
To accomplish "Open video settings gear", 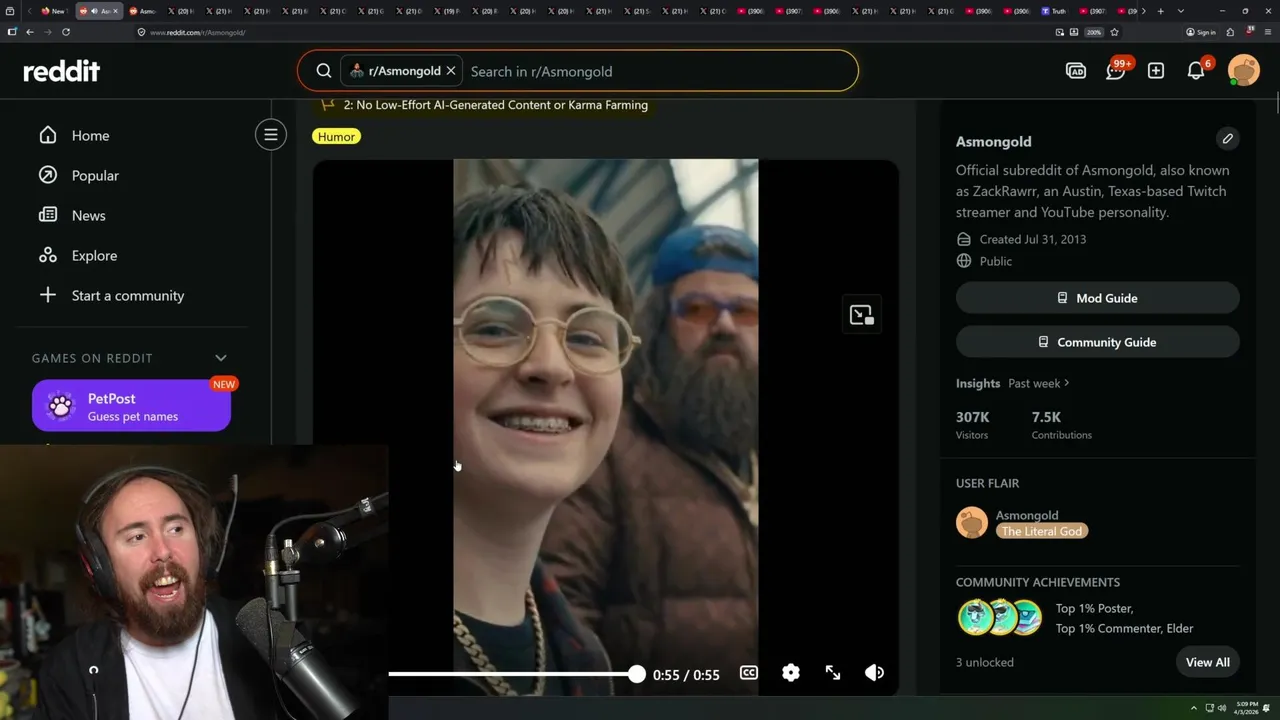I will pyautogui.click(x=791, y=673).
